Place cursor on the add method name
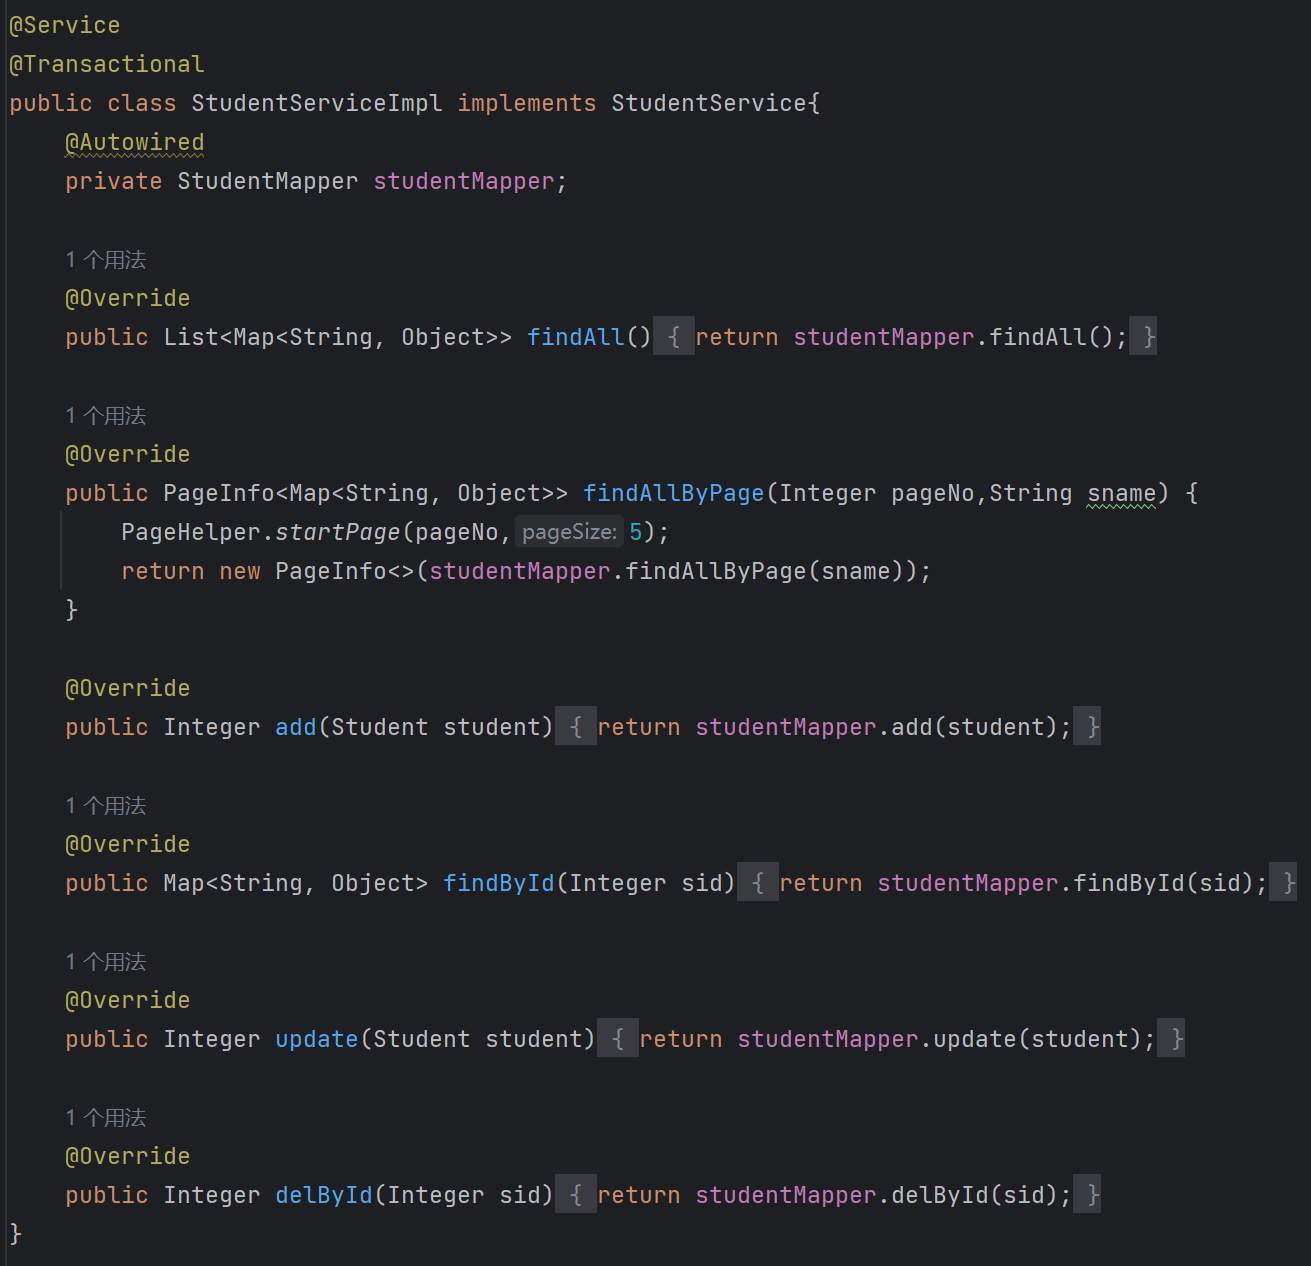The height and width of the screenshot is (1266, 1311). 295,727
